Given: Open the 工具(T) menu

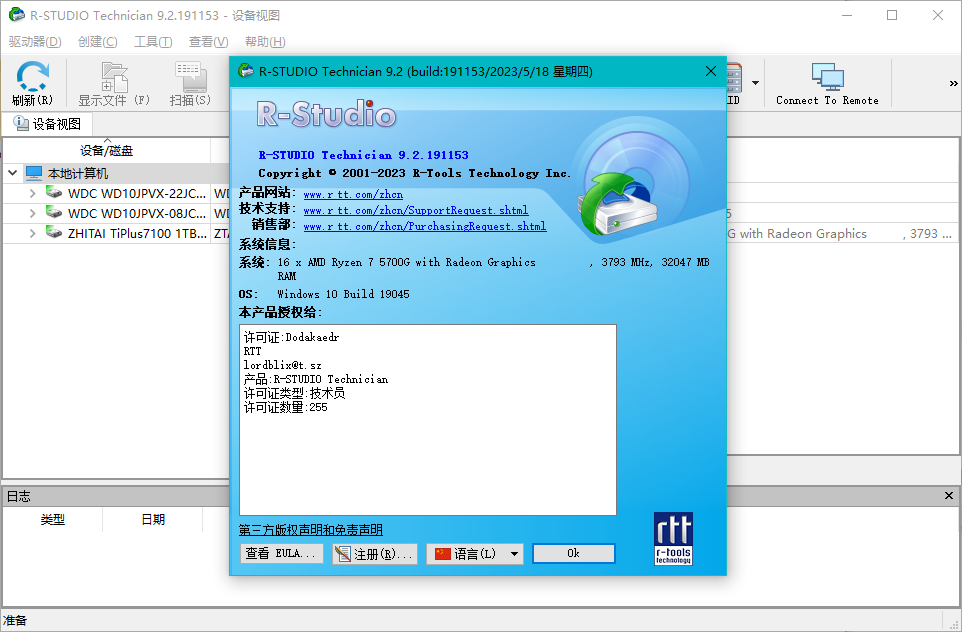Looking at the screenshot, I should click(153, 42).
